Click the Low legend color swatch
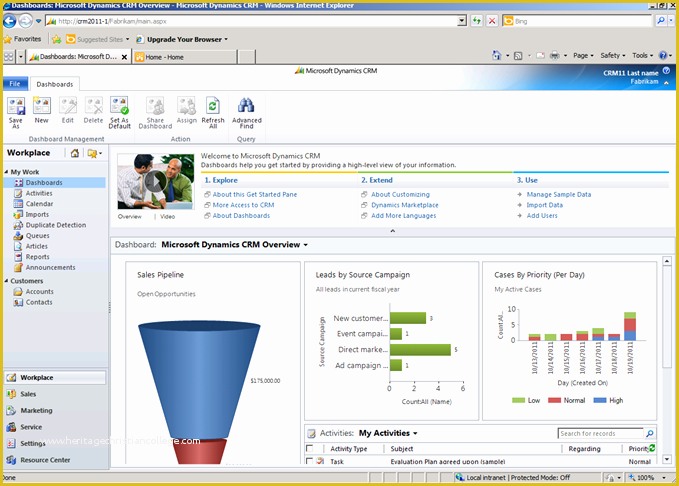 [518, 400]
